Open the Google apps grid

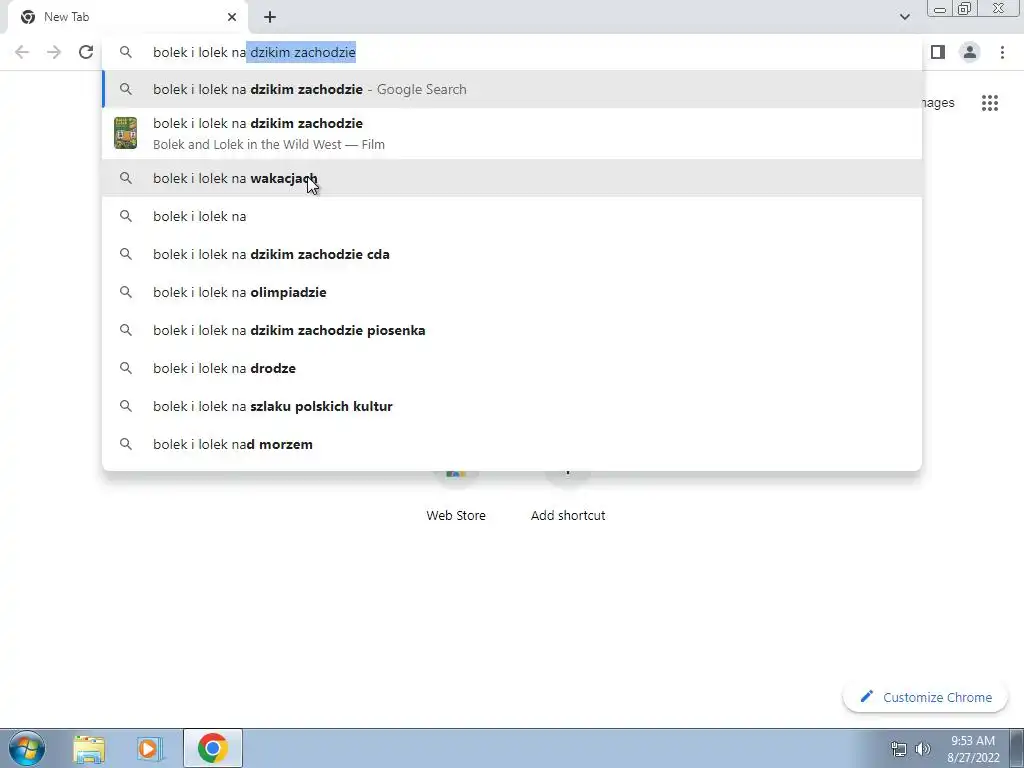click(989, 103)
